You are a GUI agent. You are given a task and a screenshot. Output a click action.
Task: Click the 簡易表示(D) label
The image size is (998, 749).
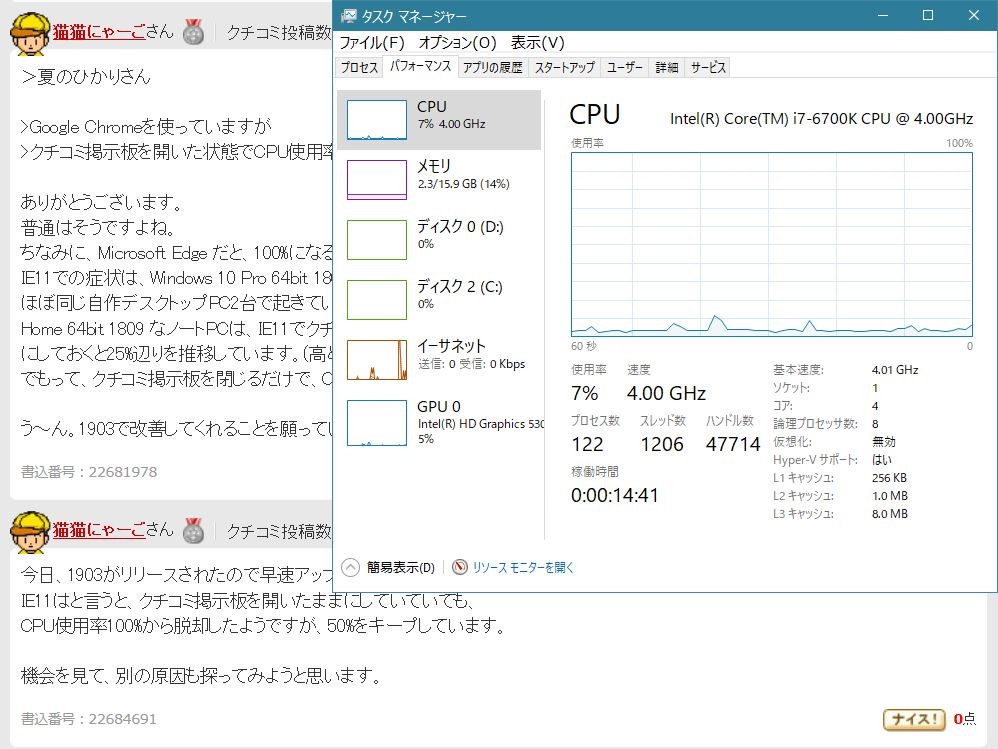400,567
